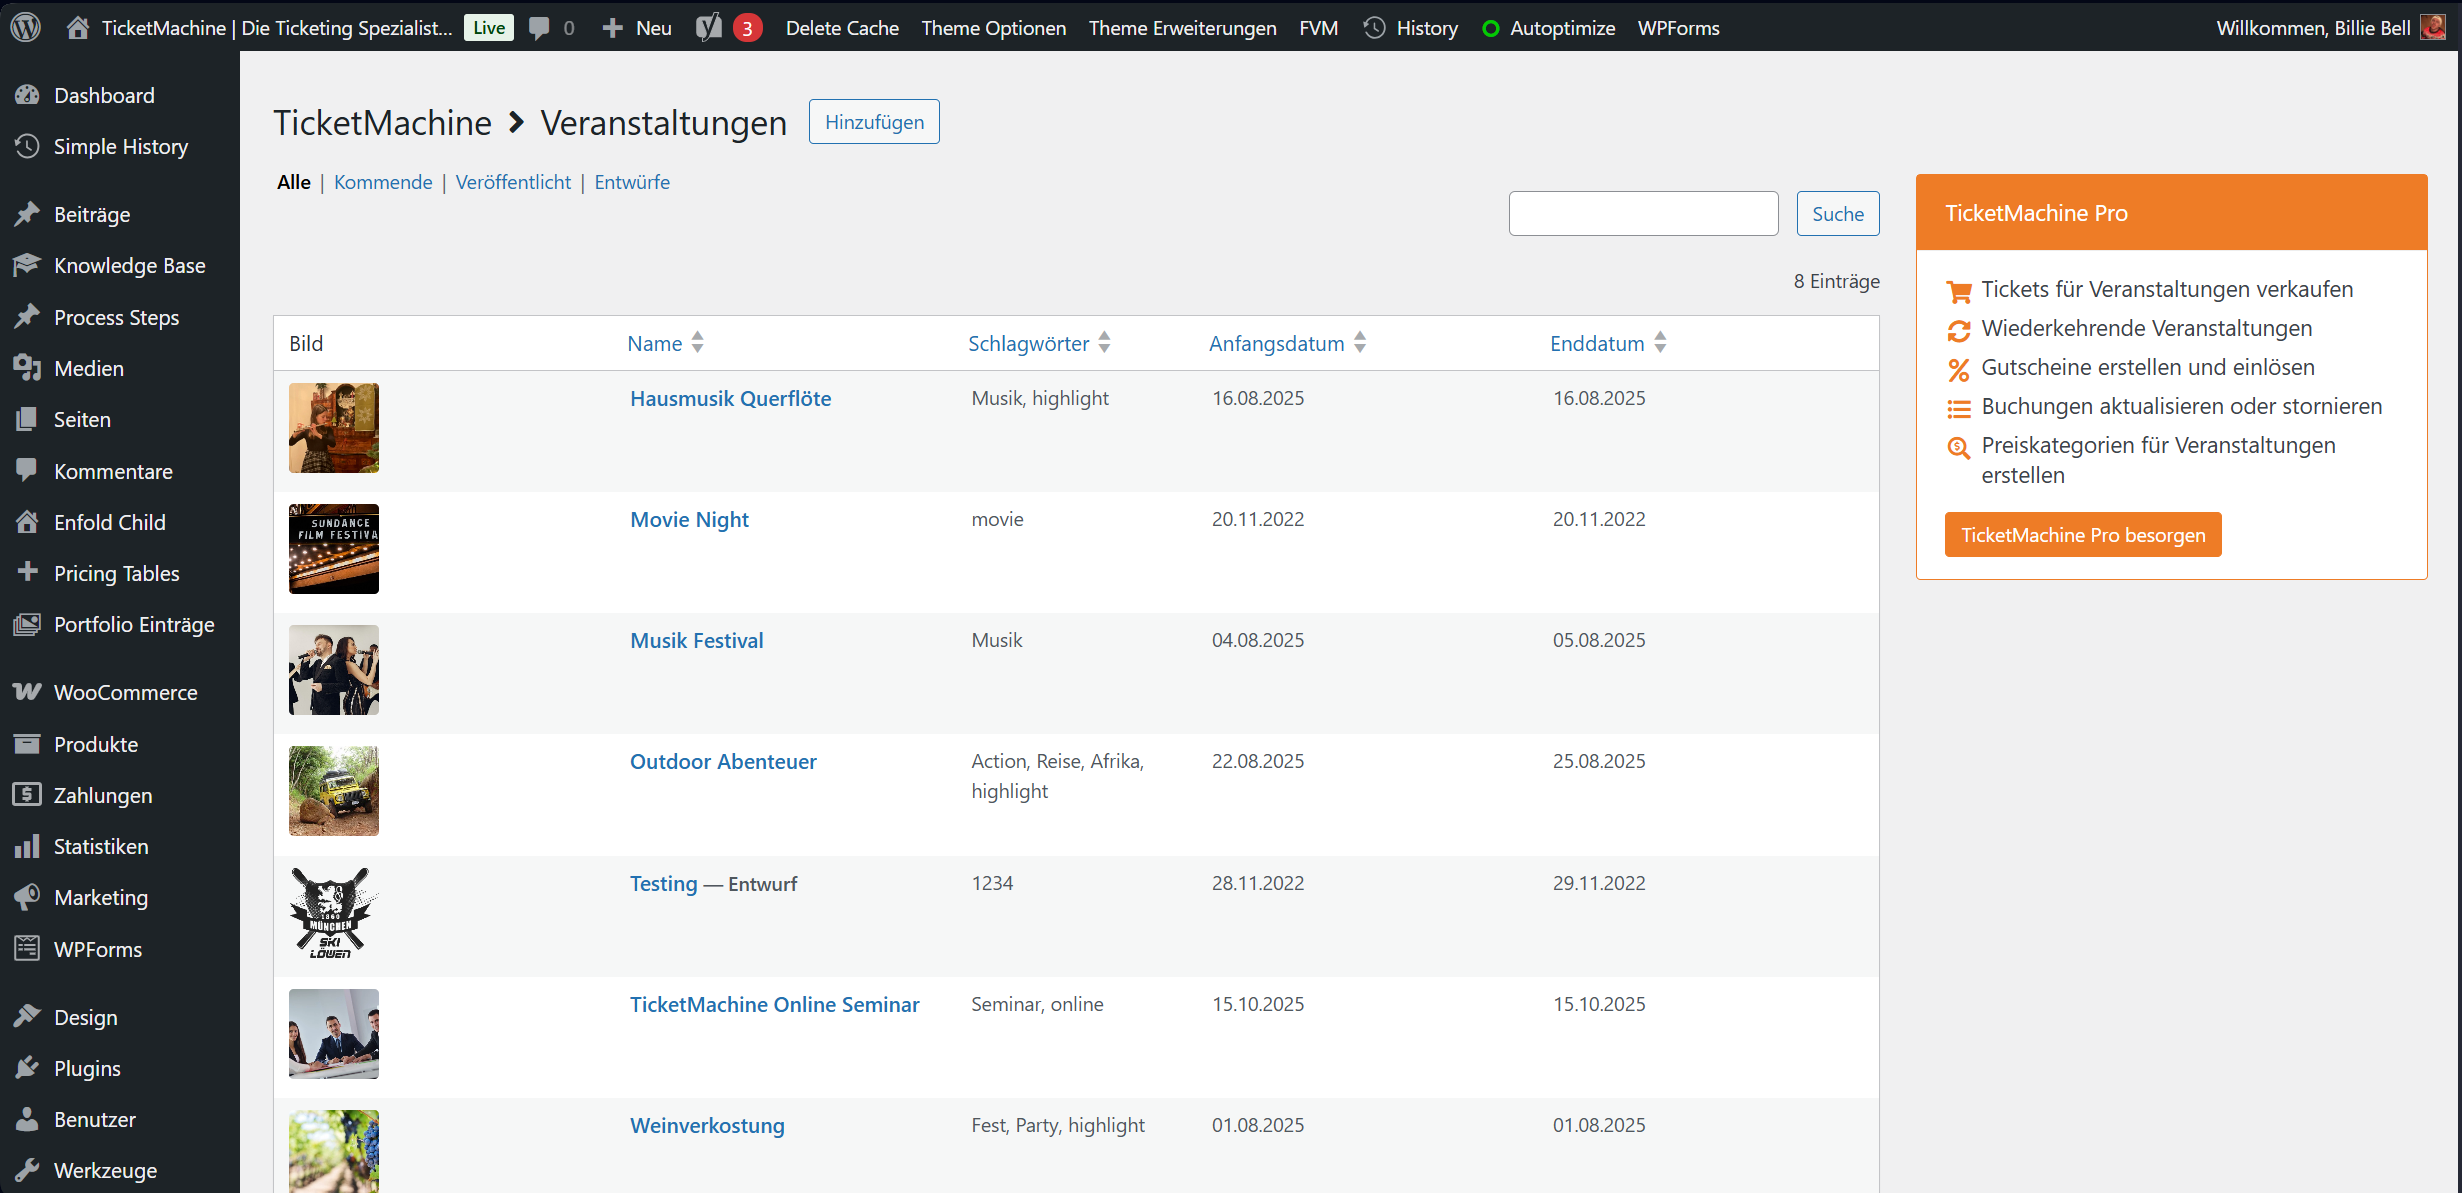Click the Enfold Child house icon

(x=27, y=522)
